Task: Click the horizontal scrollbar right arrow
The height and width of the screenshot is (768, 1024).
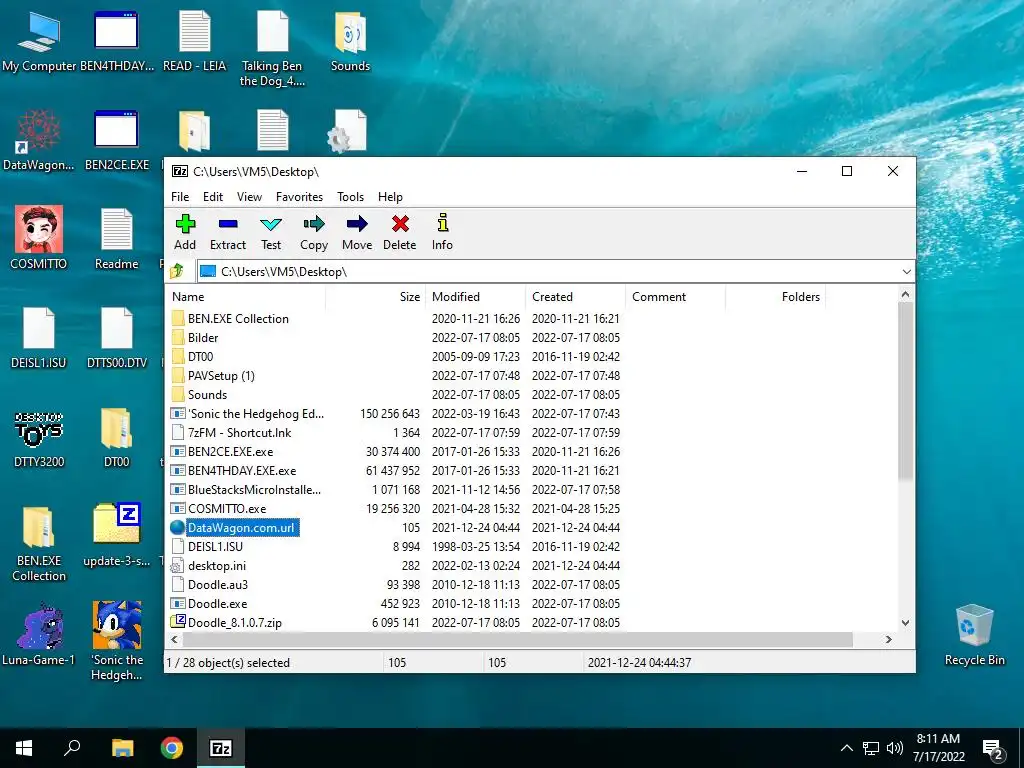Action: pyautogui.click(x=888, y=639)
